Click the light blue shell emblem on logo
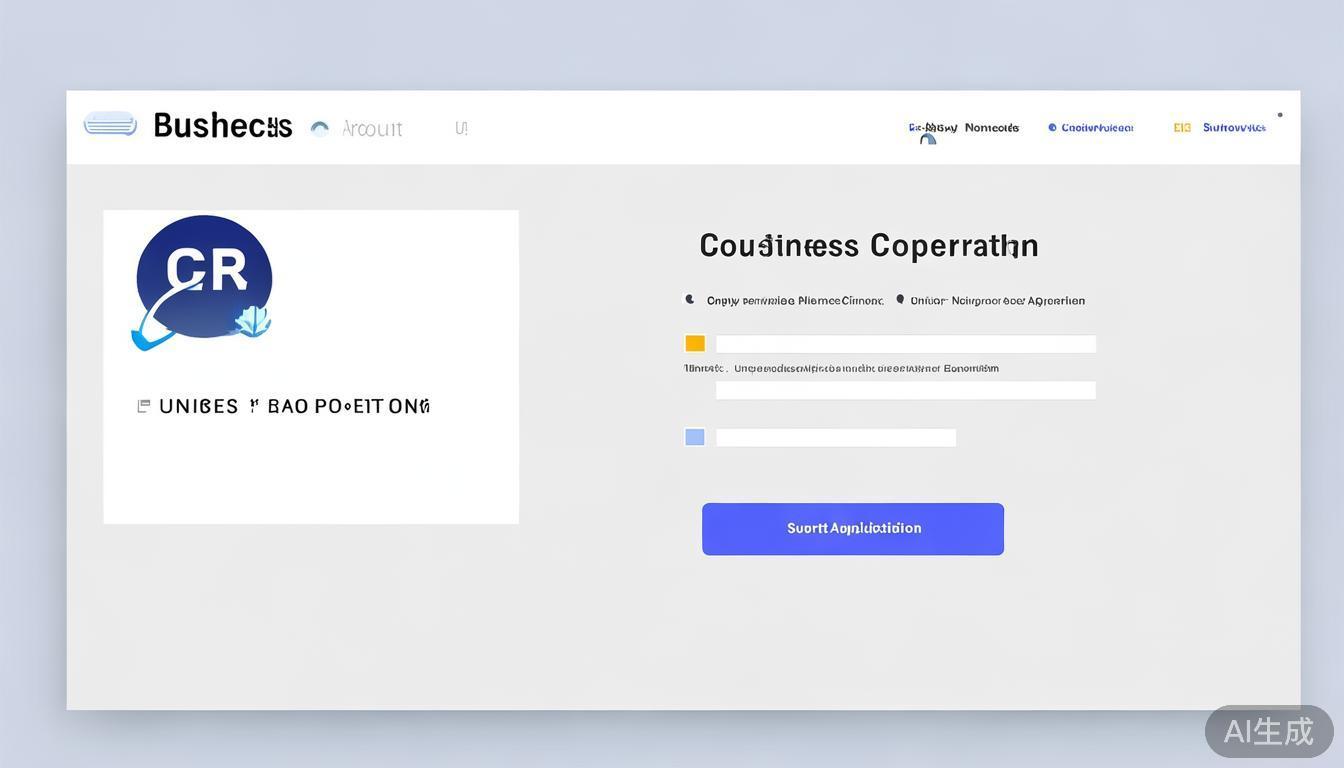Image resolution: width=1344 pixels, height=768 pixels. tap(251, 321)
